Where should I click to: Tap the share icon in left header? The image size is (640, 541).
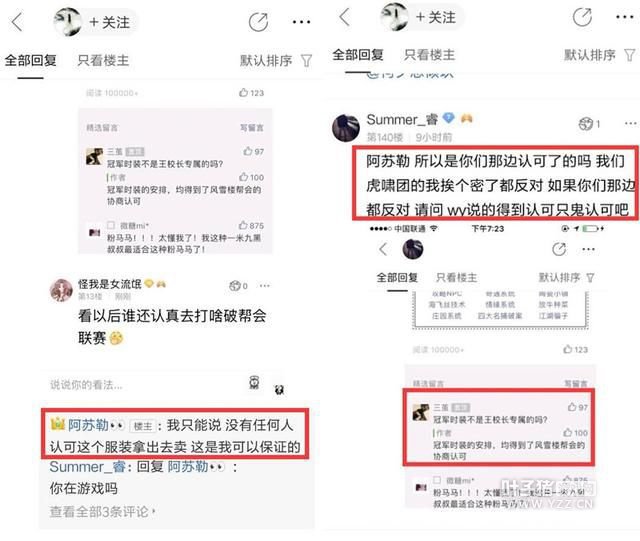259,22
